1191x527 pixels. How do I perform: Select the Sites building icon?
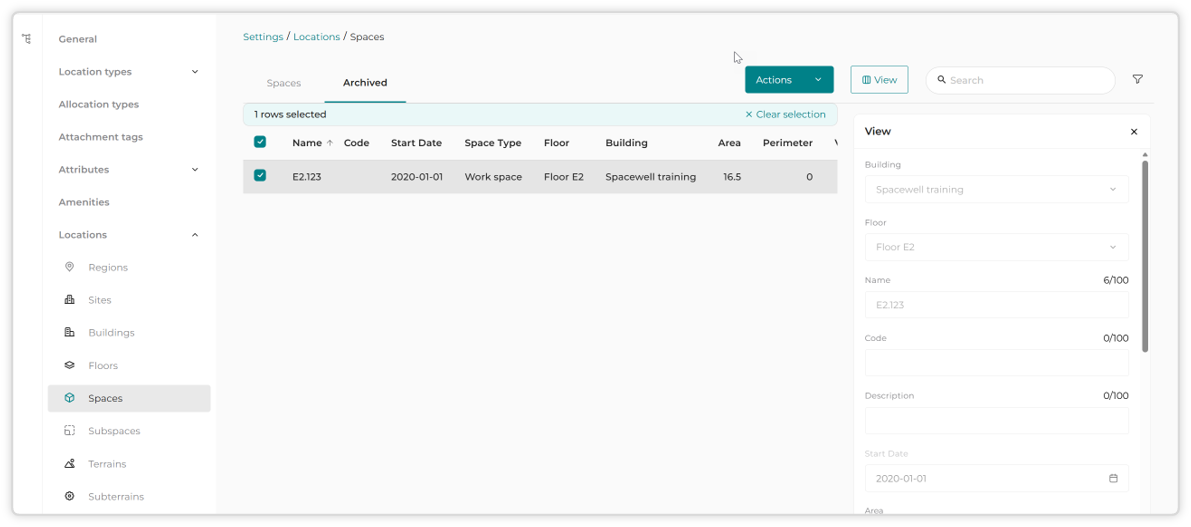click(70, 300)
